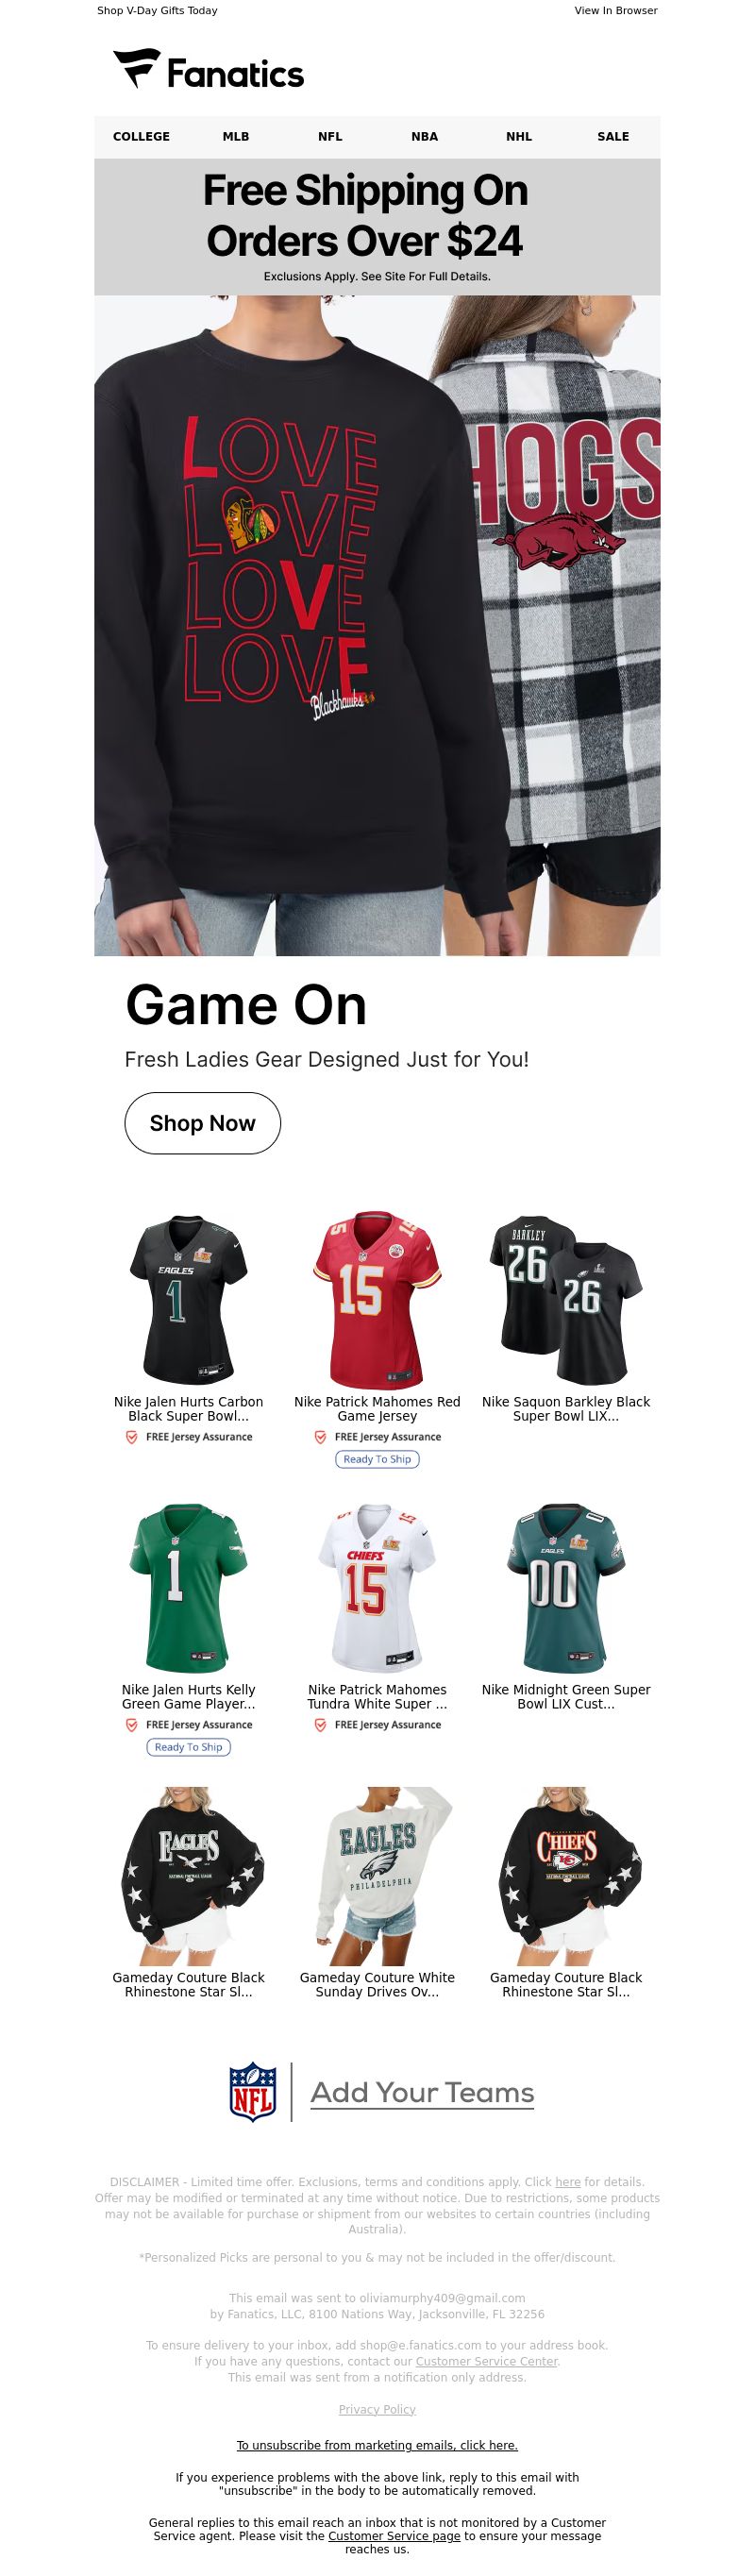Click Jersey Assurance shield under Mahomes Red jersey

coord(320,1437)
